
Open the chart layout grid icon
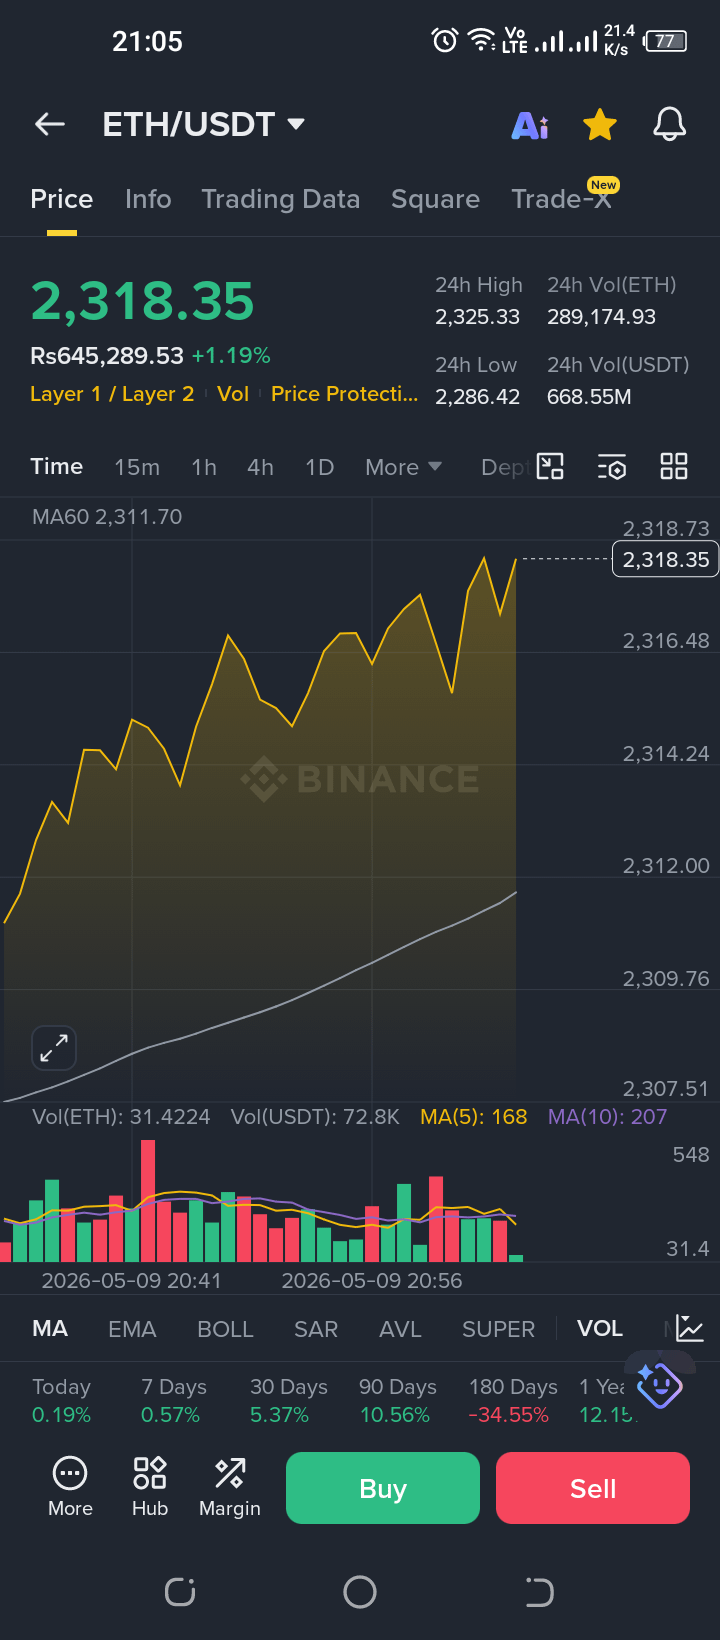[x=674, y=466]
